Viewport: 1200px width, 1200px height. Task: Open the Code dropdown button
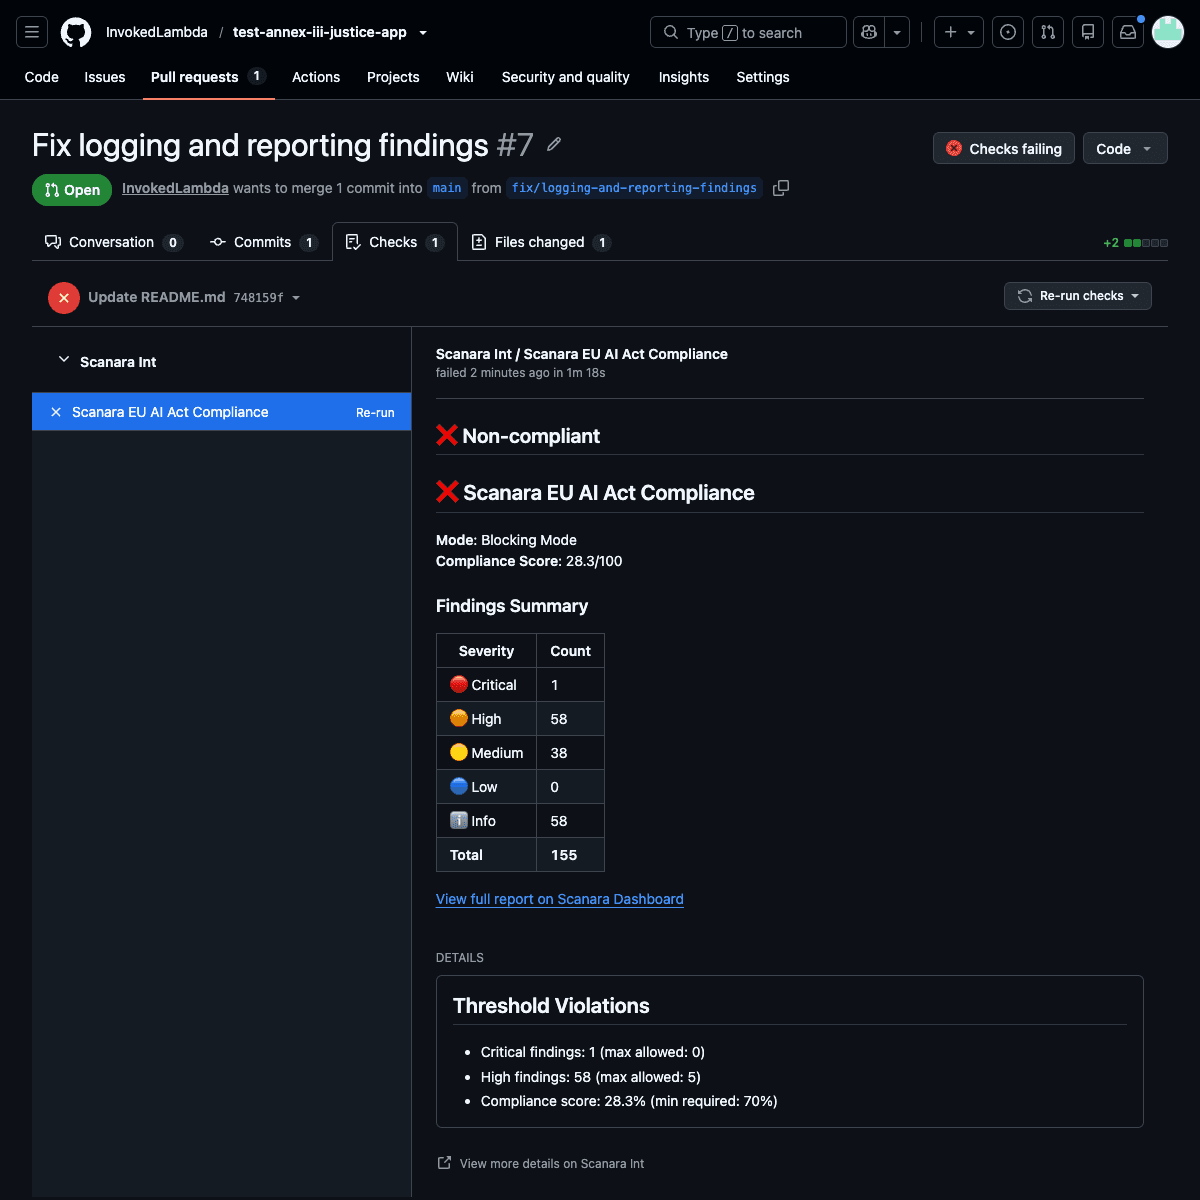coord(1125,149)
